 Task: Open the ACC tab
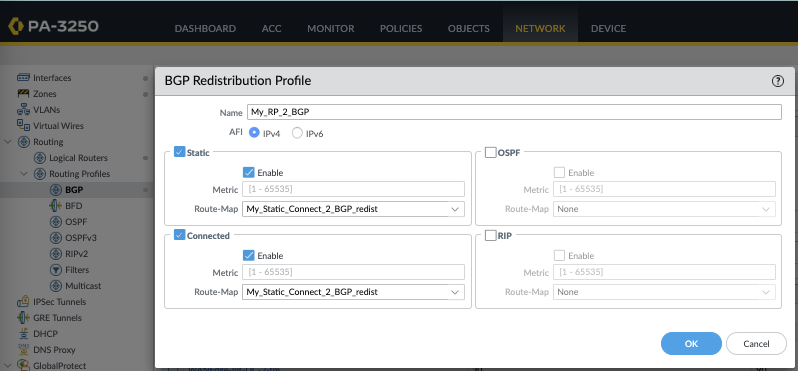tap(271, 28)
